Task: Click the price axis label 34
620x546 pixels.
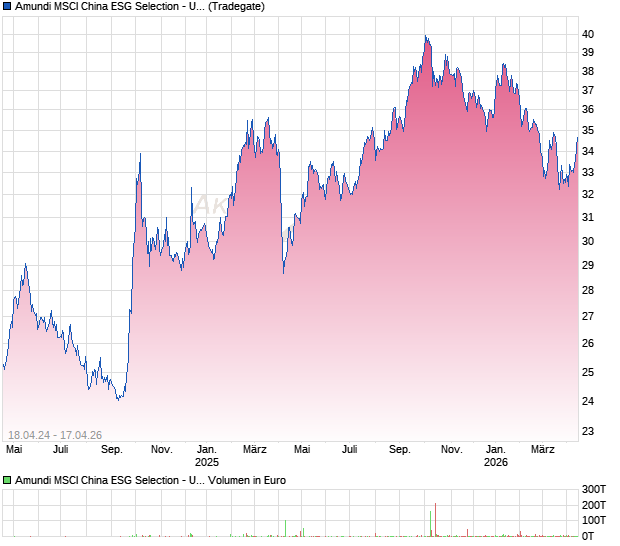Action: (588, 151)
